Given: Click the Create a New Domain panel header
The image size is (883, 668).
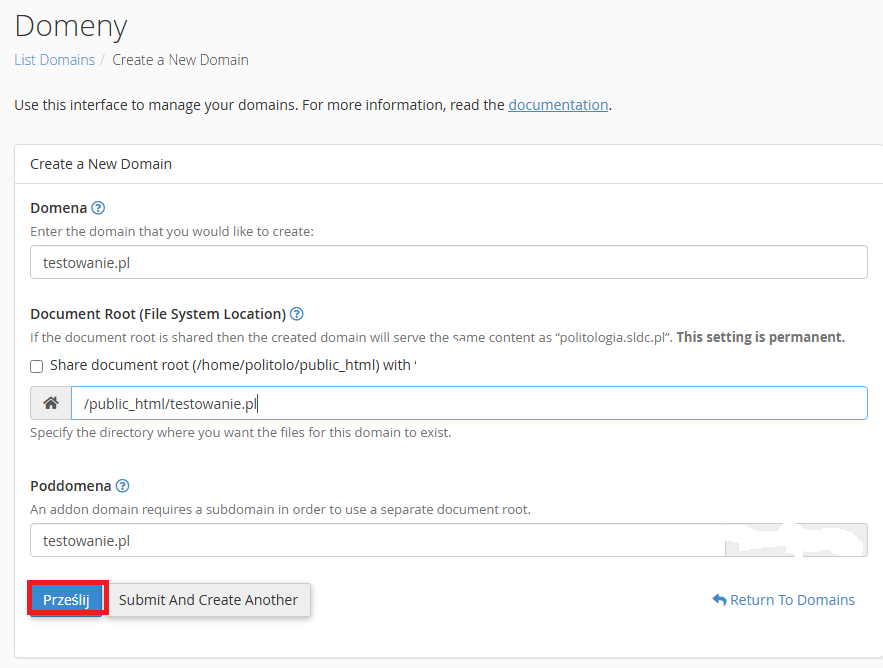Looking at the screenshot, I should click(x=101, y=164).
